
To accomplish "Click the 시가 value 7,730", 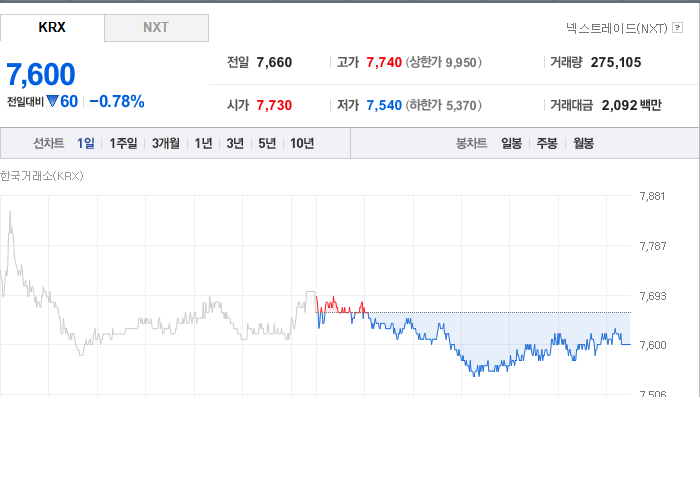I will 274,105.
